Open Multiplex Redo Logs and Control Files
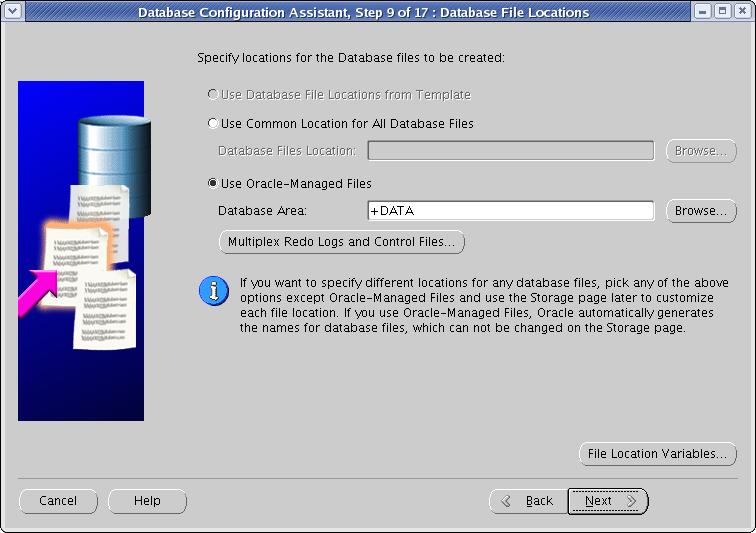 click(x=342, y=242)
